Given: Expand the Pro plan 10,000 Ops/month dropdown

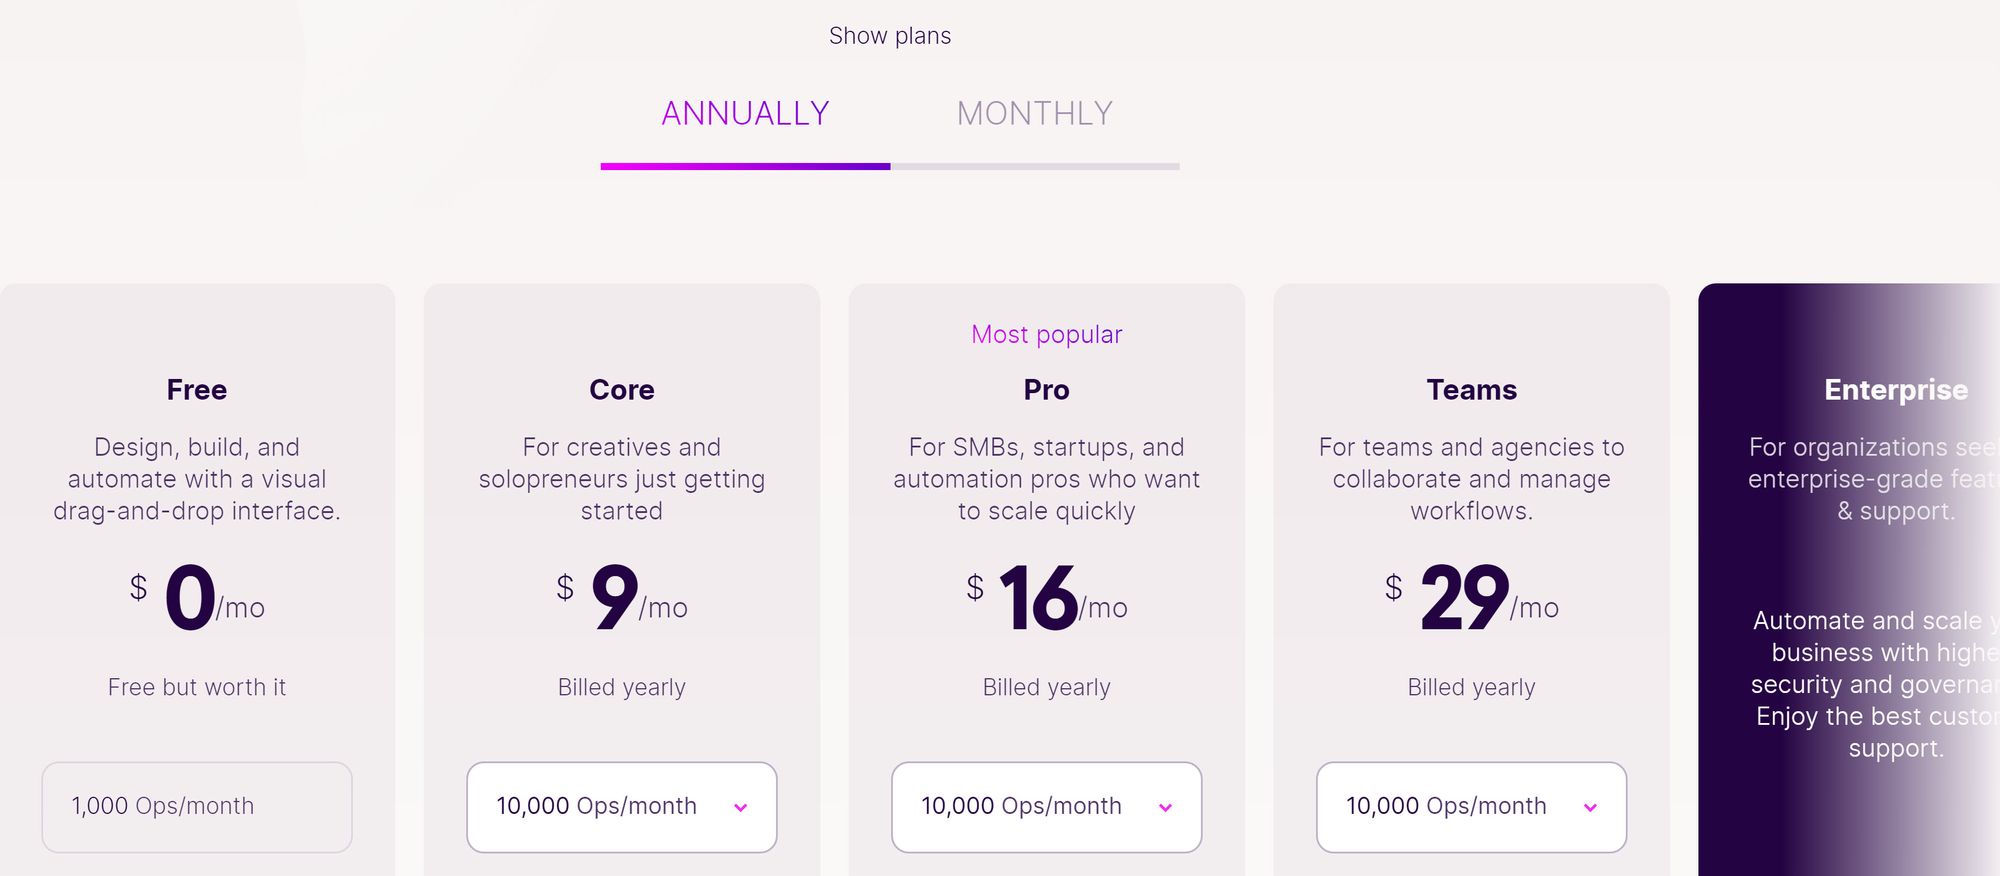Looking at the screenshot, I should coord(1046,807).
